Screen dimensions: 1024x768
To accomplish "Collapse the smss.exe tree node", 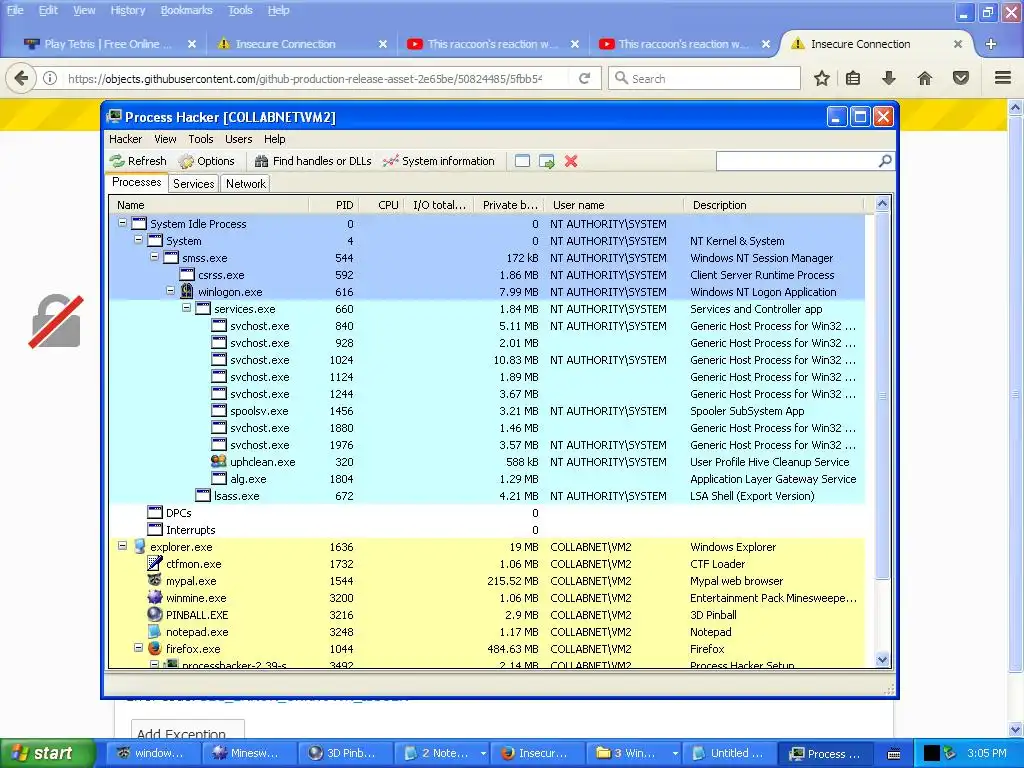I will (x=155, y=257).
